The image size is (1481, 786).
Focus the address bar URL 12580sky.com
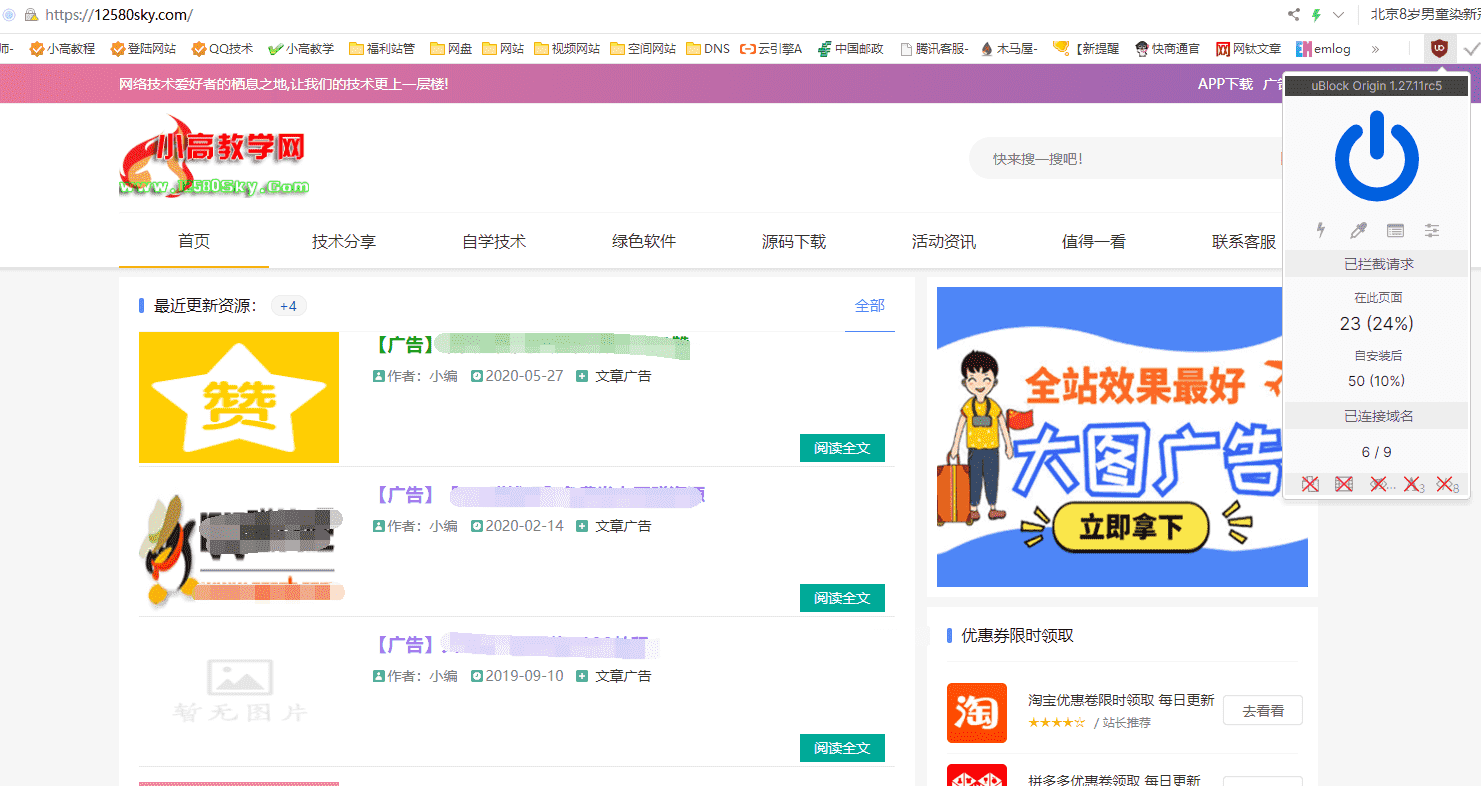[x=119, y=15]
